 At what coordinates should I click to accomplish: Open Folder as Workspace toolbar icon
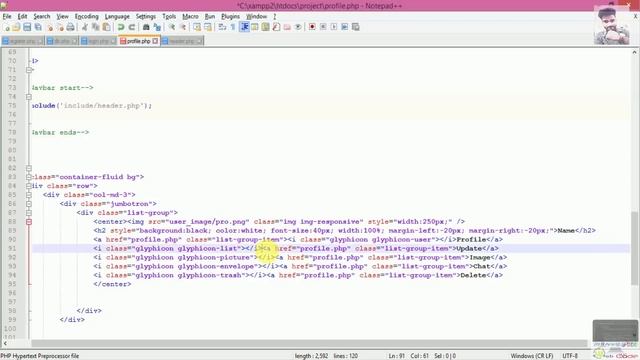(287, 27)
